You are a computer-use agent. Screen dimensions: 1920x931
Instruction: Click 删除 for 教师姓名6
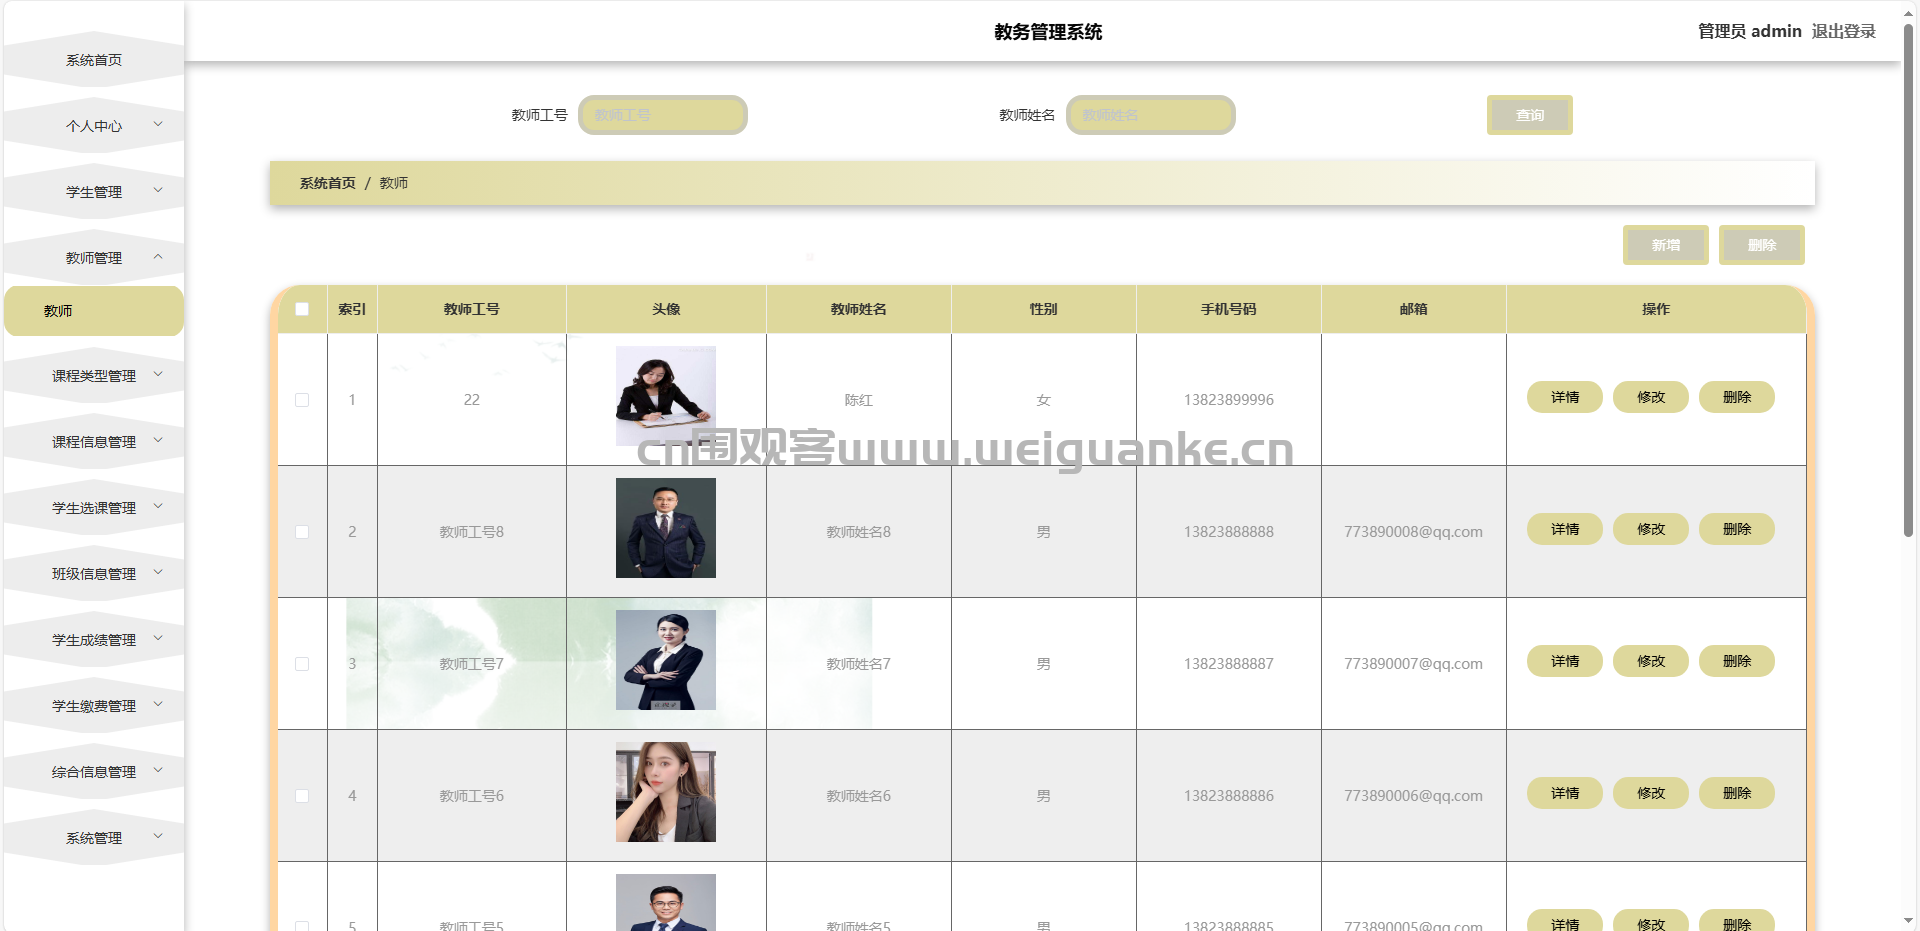[x=1737, y=793]
